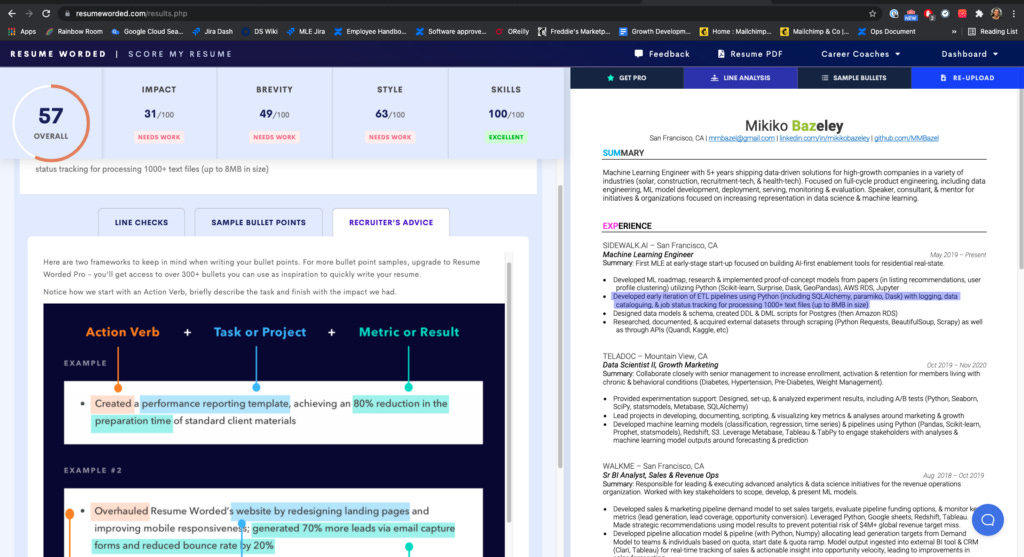
Task: Reload the page with the refresh icon
Action: 46,13
